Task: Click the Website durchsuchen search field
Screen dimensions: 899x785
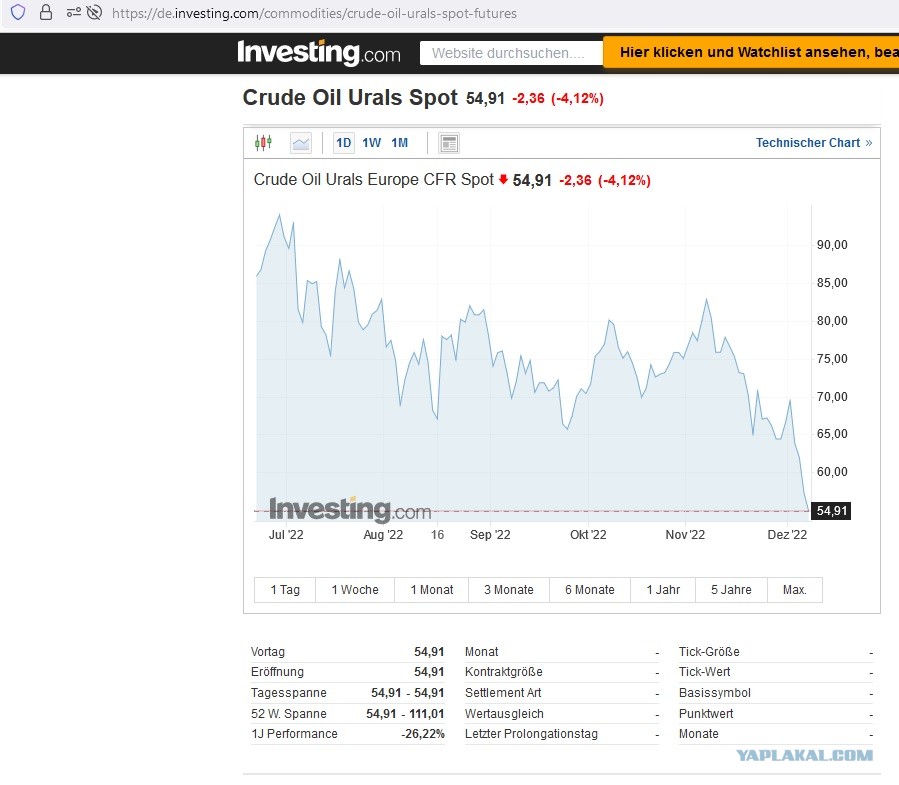Action: coord(510,53)
